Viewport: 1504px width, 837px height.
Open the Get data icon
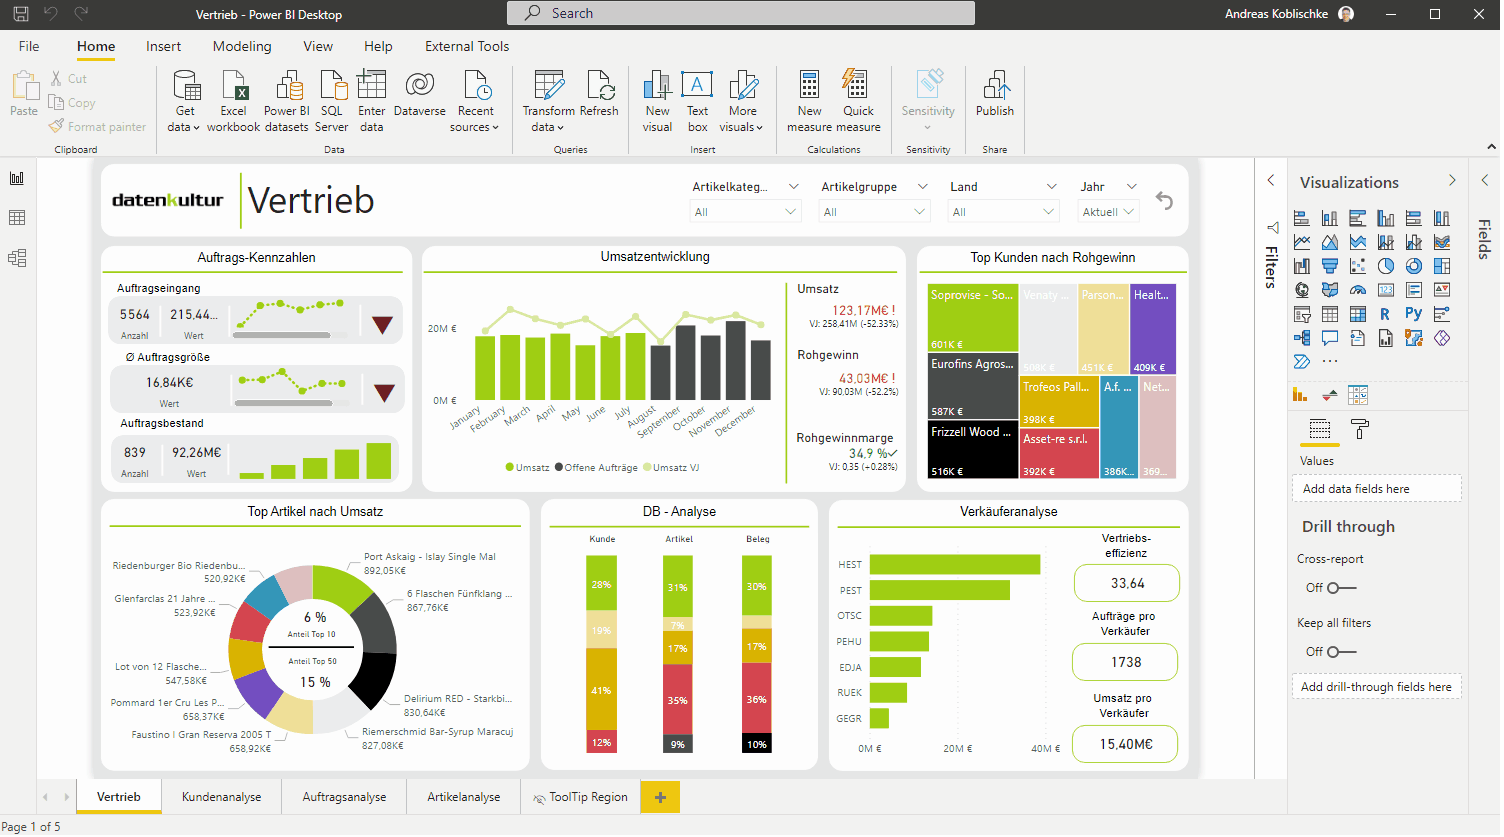tap(186, 87)
